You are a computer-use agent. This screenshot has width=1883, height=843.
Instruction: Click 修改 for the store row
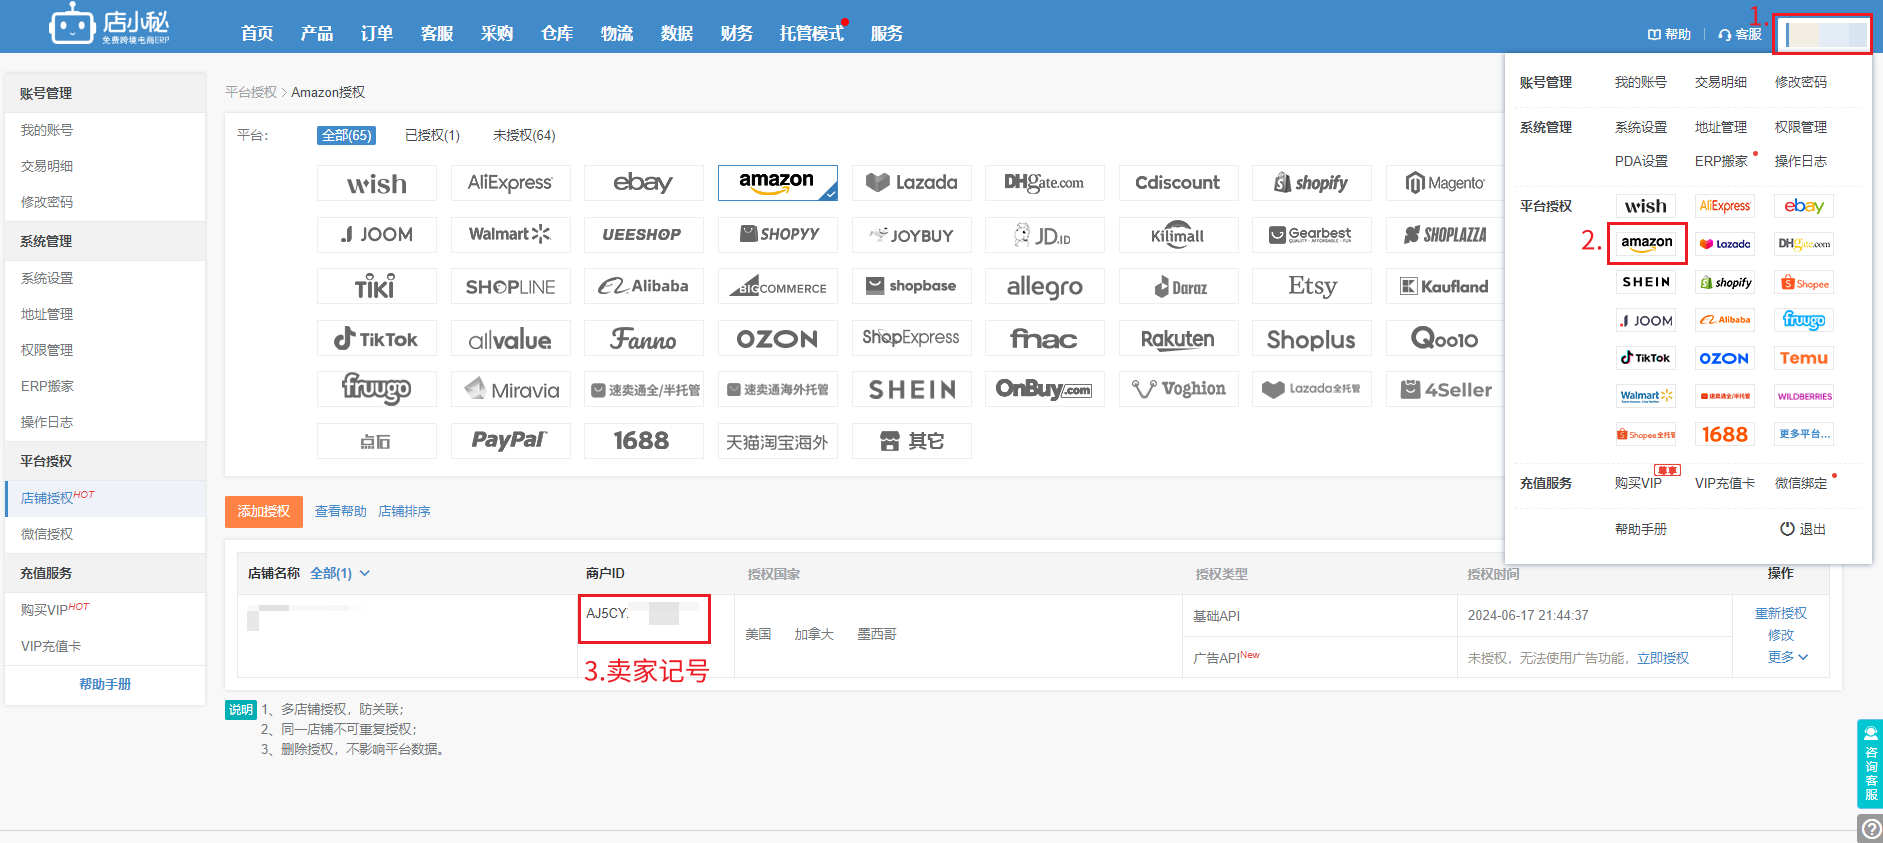(x=1781, y=635)
